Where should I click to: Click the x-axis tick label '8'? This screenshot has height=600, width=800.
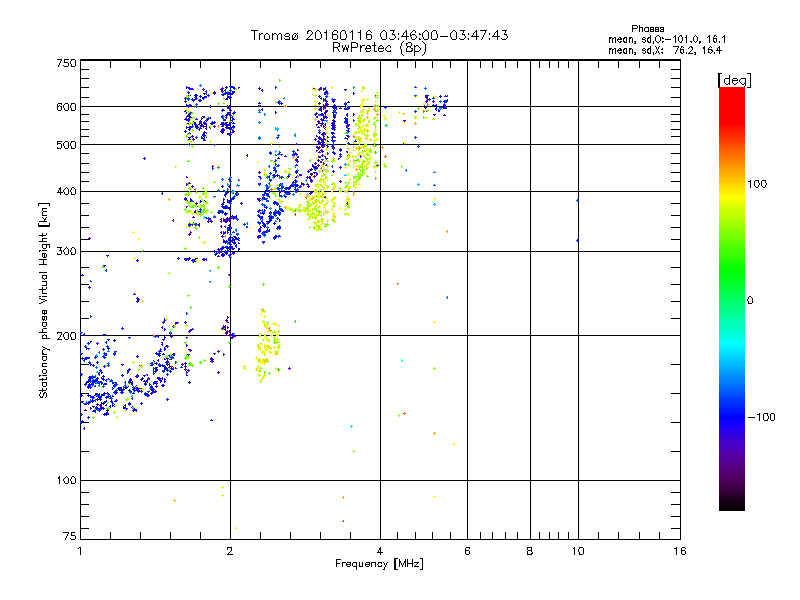tap(530, 551)
